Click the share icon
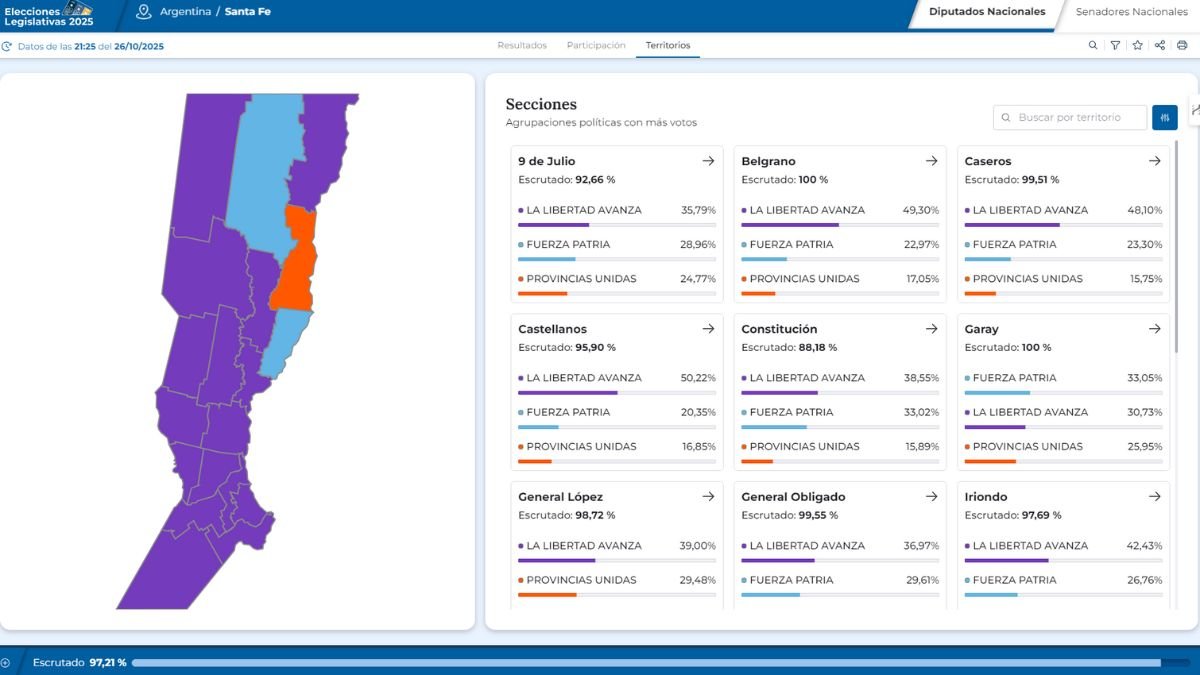 click(1160, 45)
